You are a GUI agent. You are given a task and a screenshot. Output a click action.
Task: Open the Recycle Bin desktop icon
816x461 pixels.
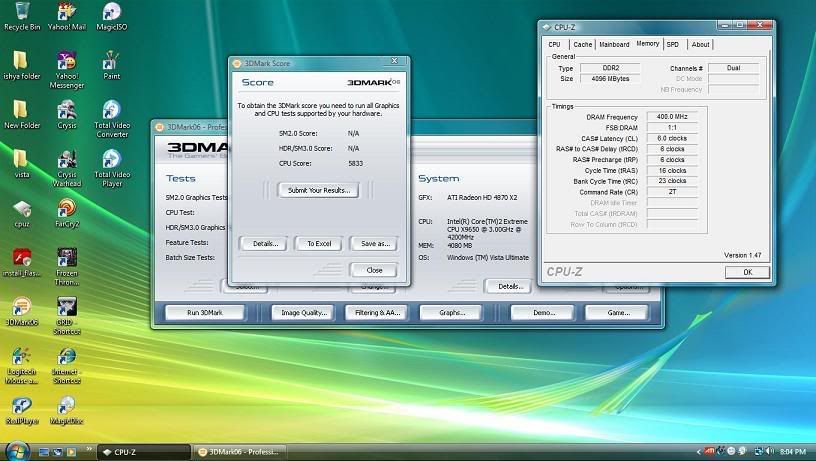[21, 13]
